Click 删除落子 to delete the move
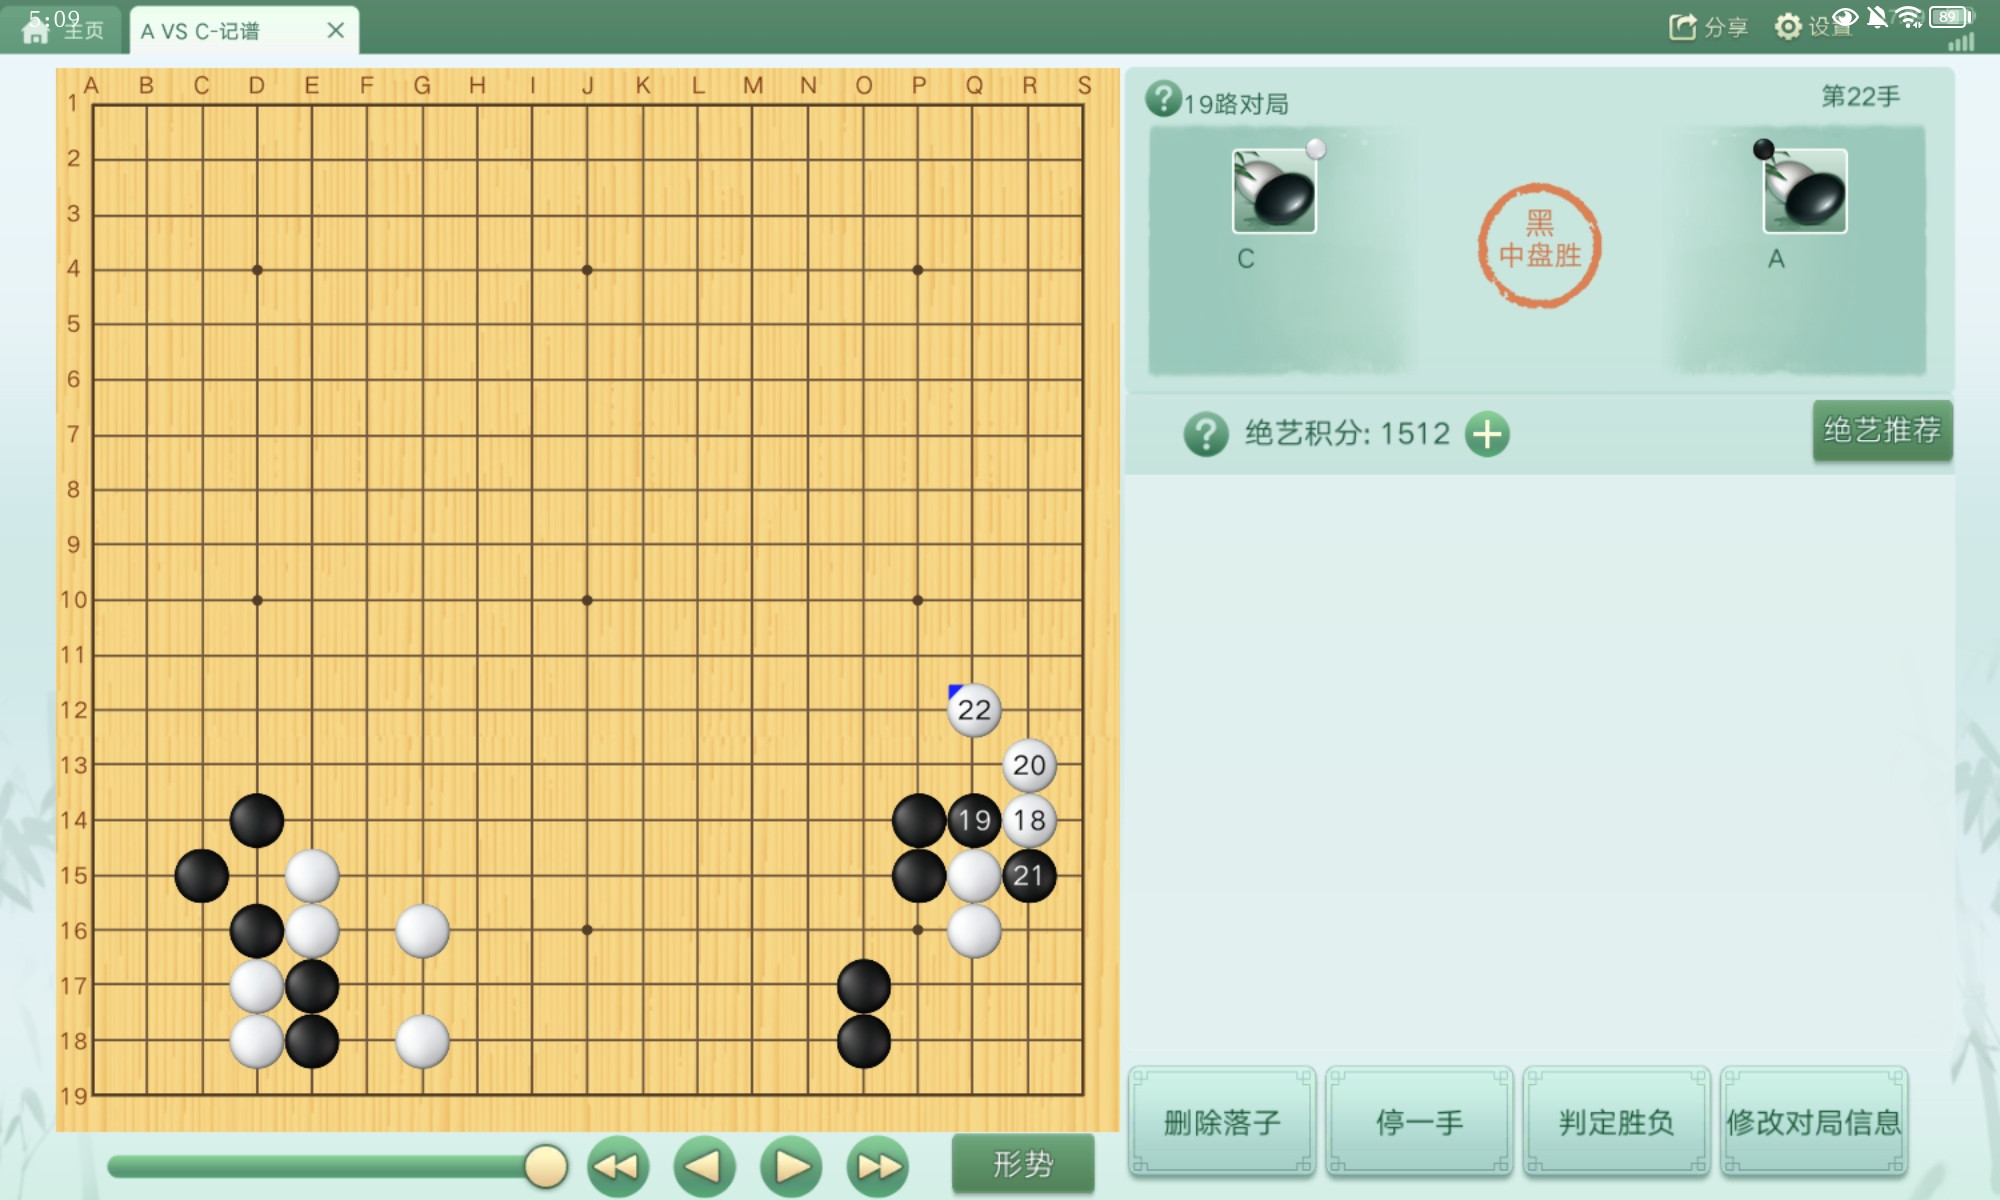 1222,1121
